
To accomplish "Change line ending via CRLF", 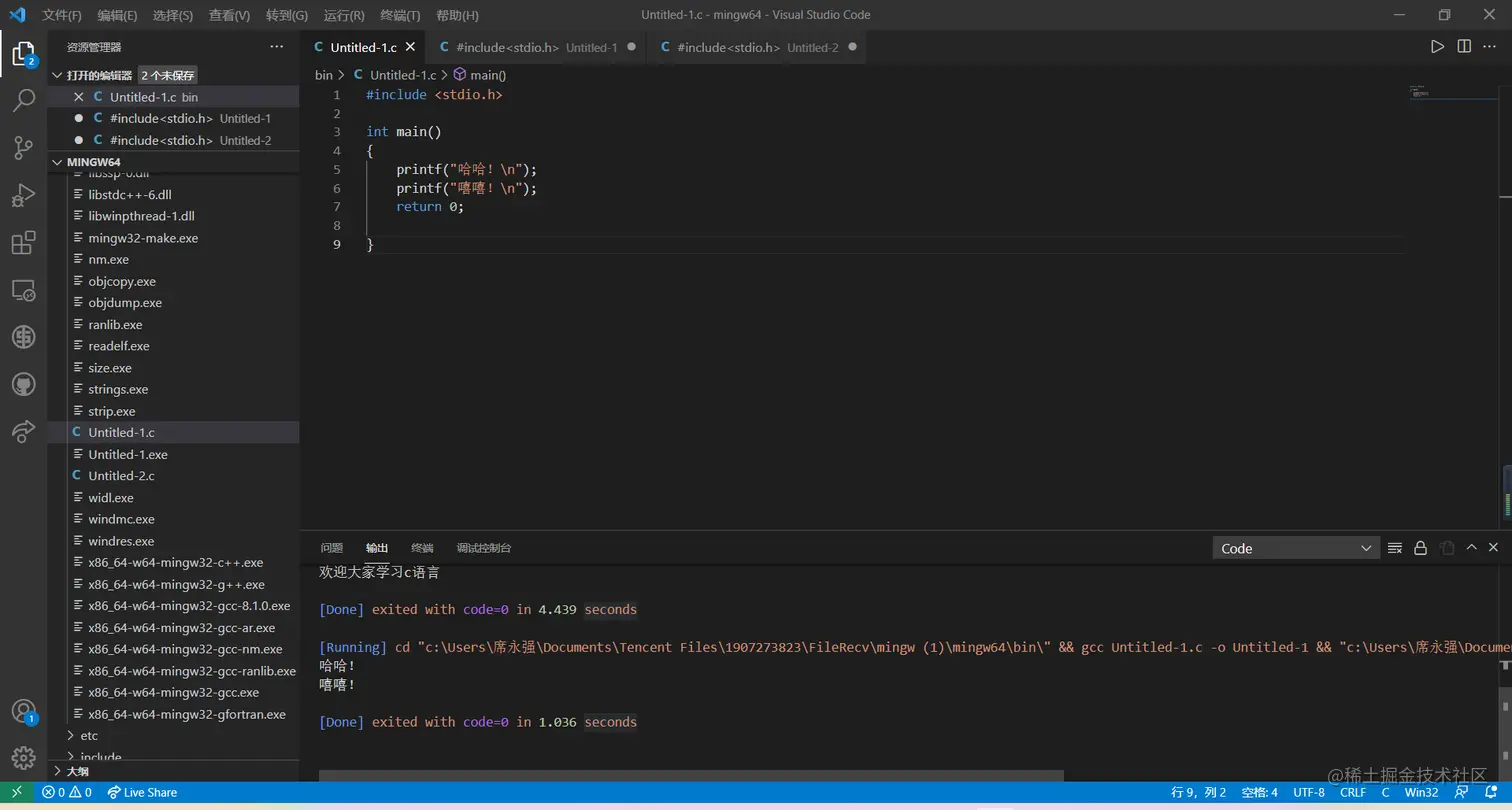I will pyautogui.click(x=1353, y=792).
